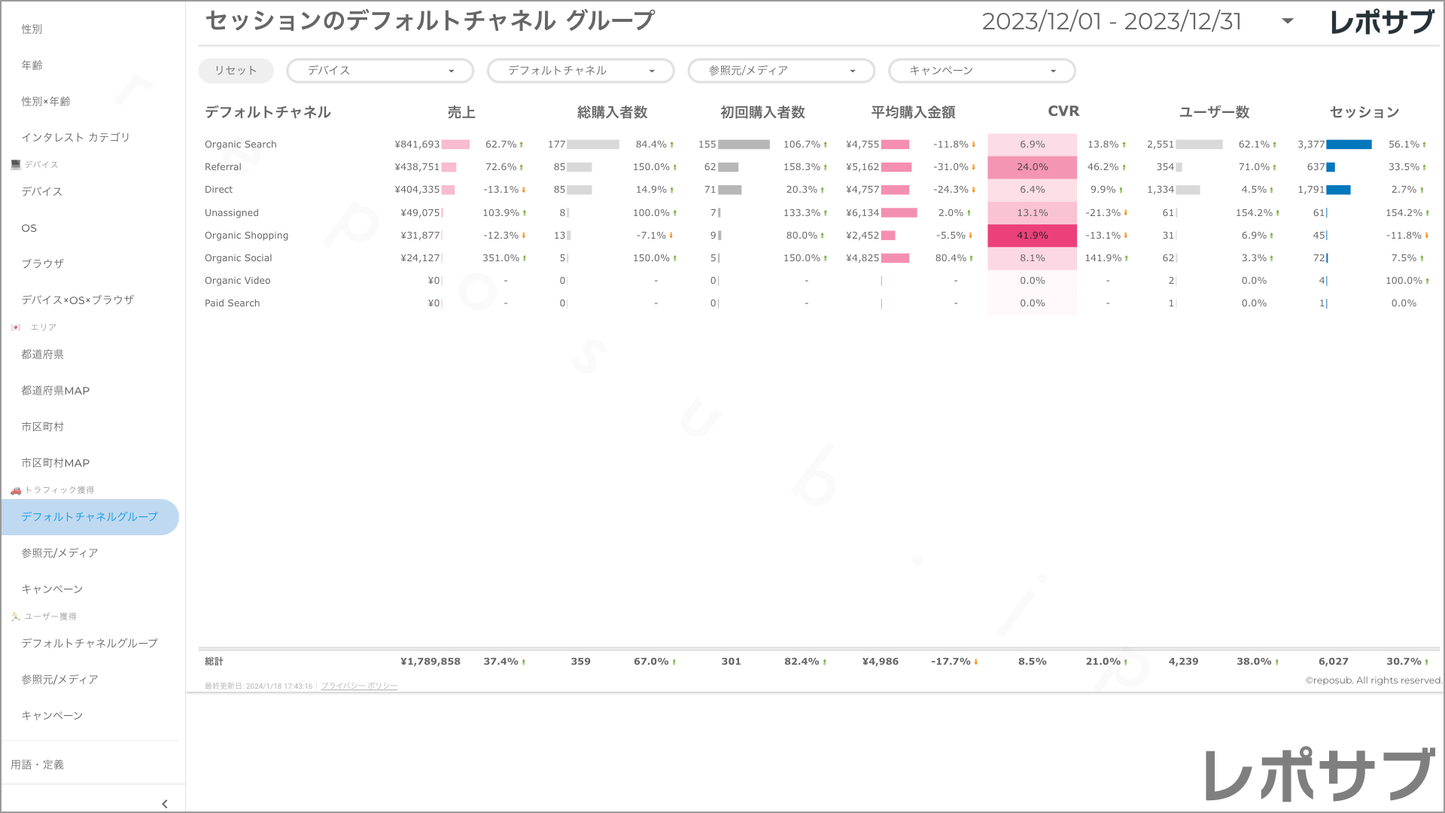Open the date range picker arrow
The height and width of the screenshot is (813, 1445).
(1287, 21)
